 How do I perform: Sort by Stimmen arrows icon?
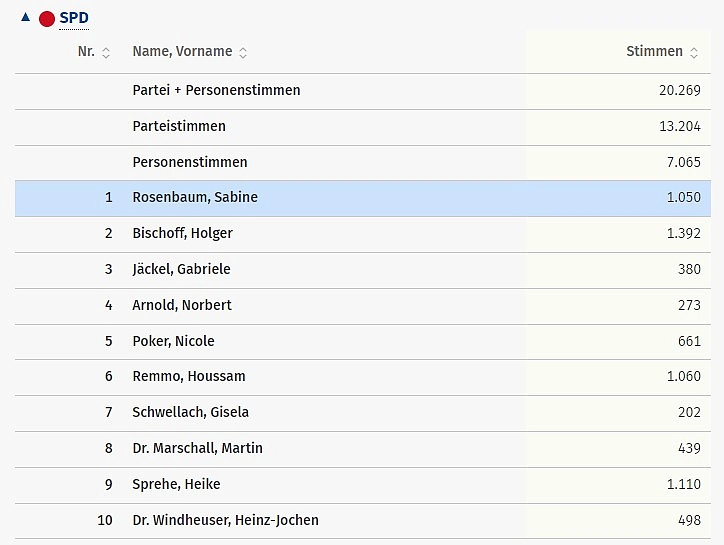point(694,52)
